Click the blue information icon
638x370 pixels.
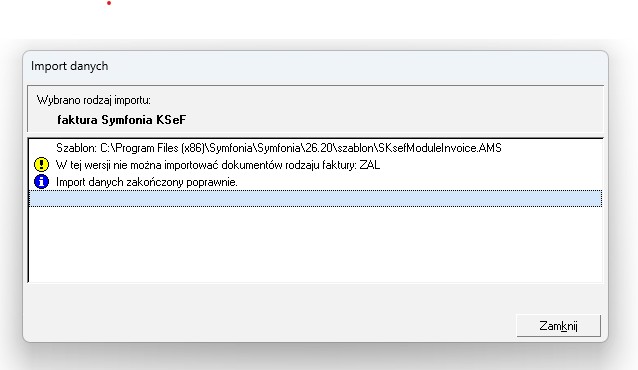tap(41, 182)
